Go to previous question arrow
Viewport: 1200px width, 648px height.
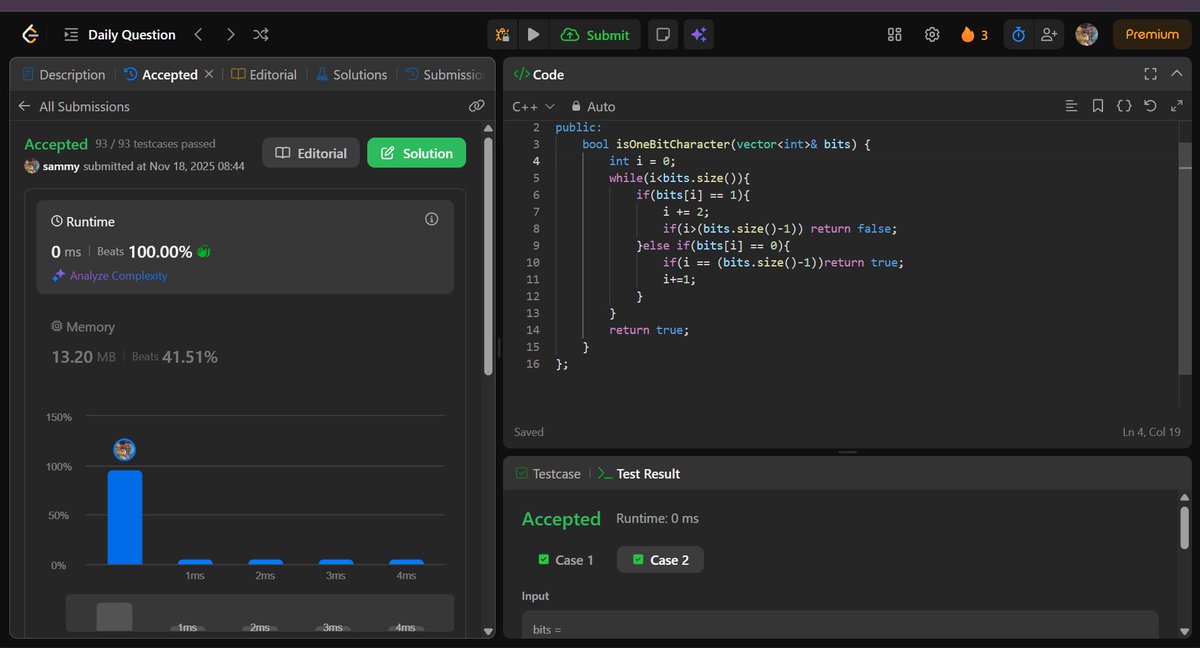coord(198,34)
